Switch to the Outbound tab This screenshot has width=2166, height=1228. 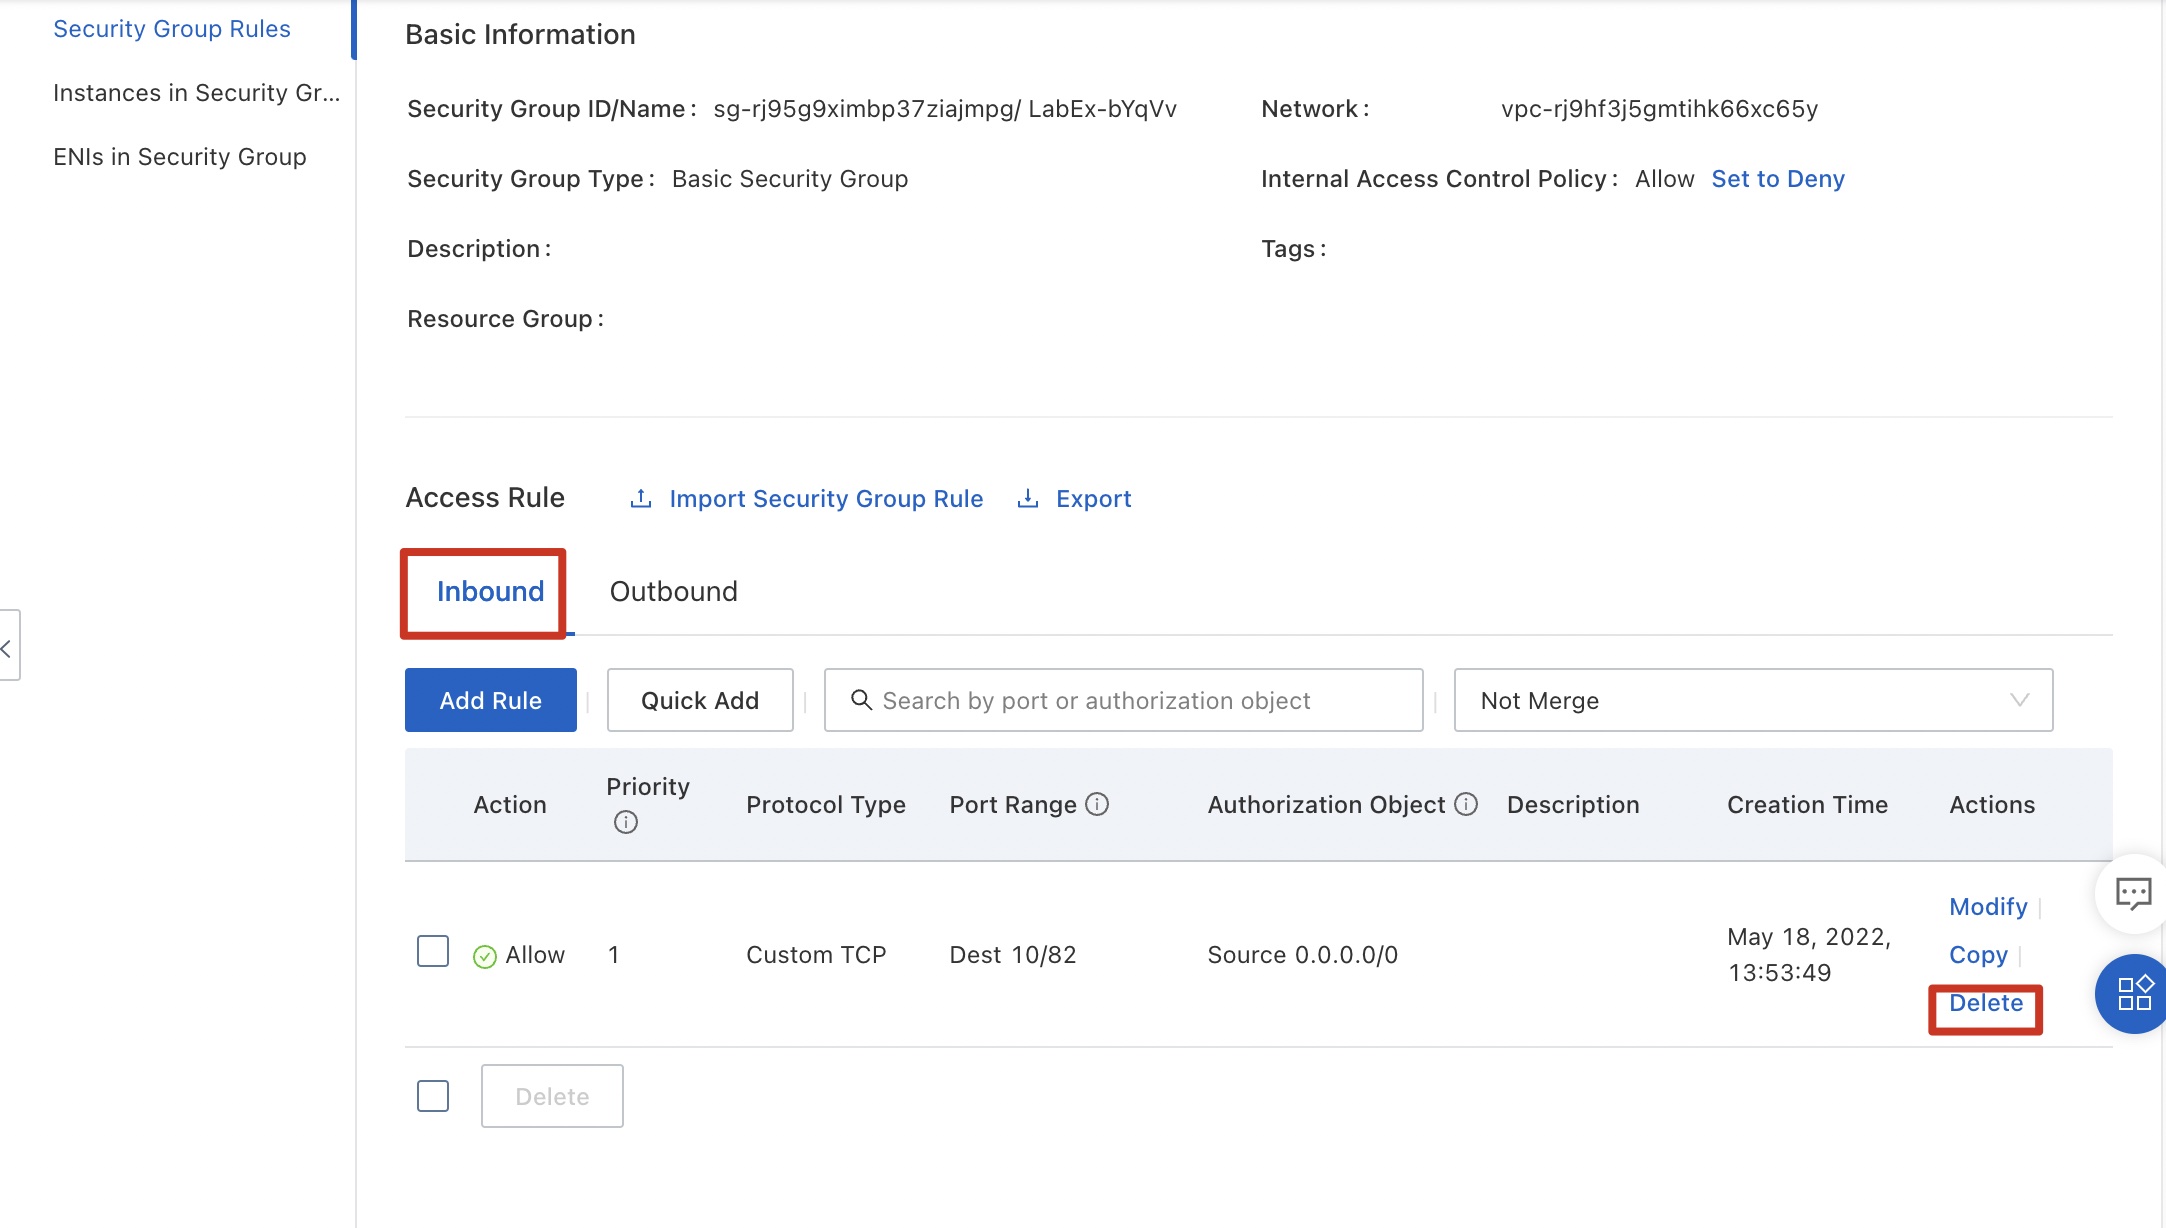click(674, 592)
